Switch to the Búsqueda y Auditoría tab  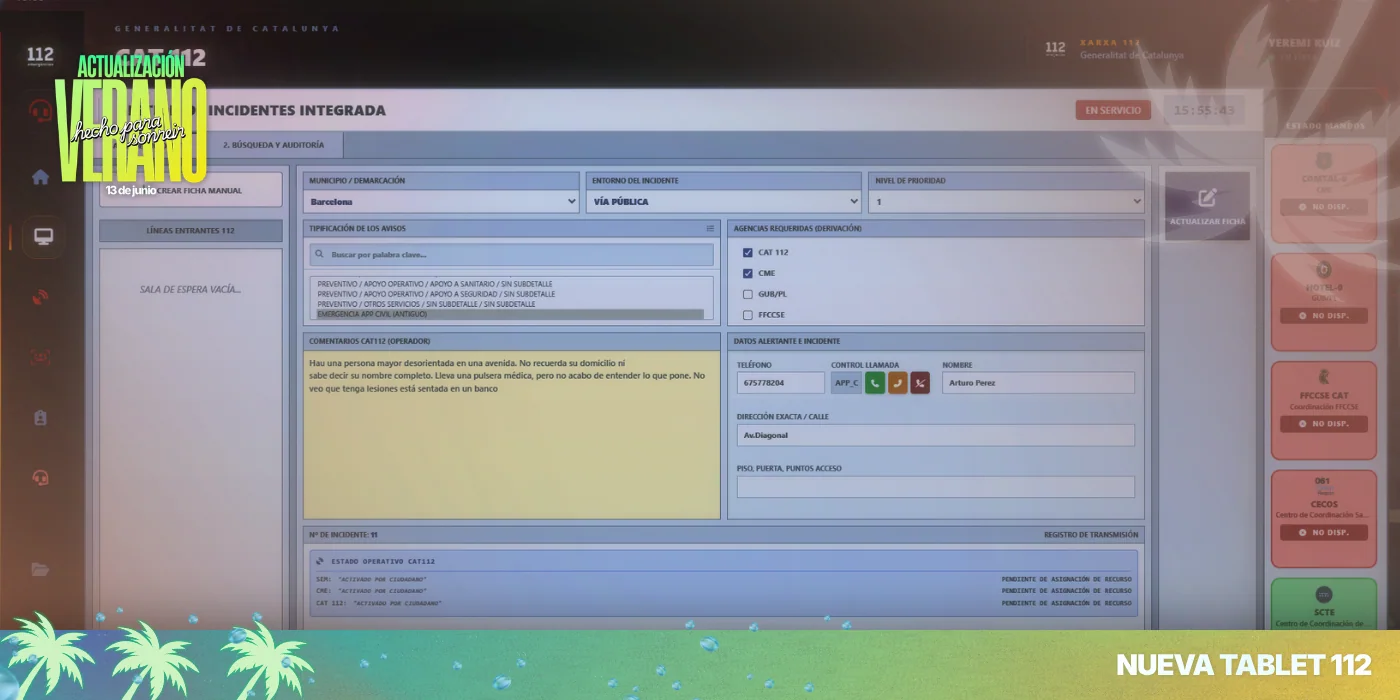273,145
